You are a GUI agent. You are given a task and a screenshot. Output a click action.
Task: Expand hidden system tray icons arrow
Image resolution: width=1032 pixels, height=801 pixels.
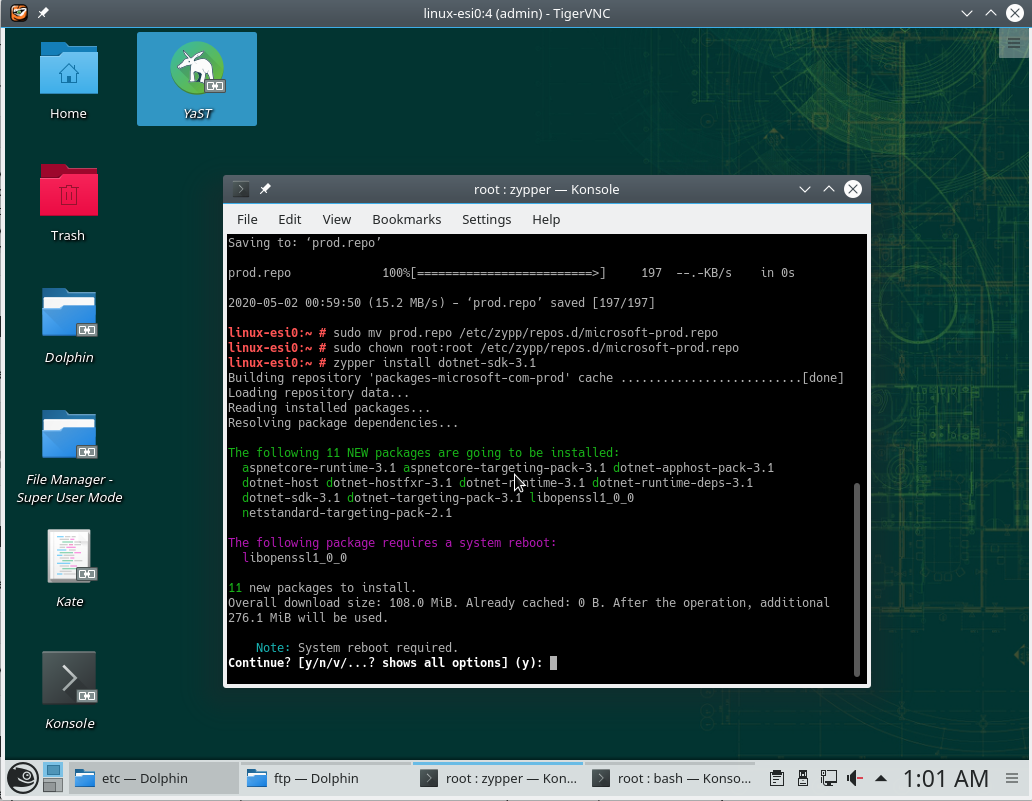tap(881, 779)
